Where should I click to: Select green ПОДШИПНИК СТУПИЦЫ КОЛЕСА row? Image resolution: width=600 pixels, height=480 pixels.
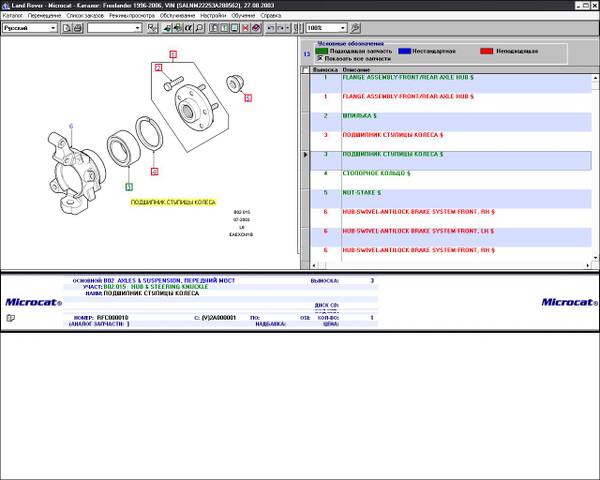[451, 160]
